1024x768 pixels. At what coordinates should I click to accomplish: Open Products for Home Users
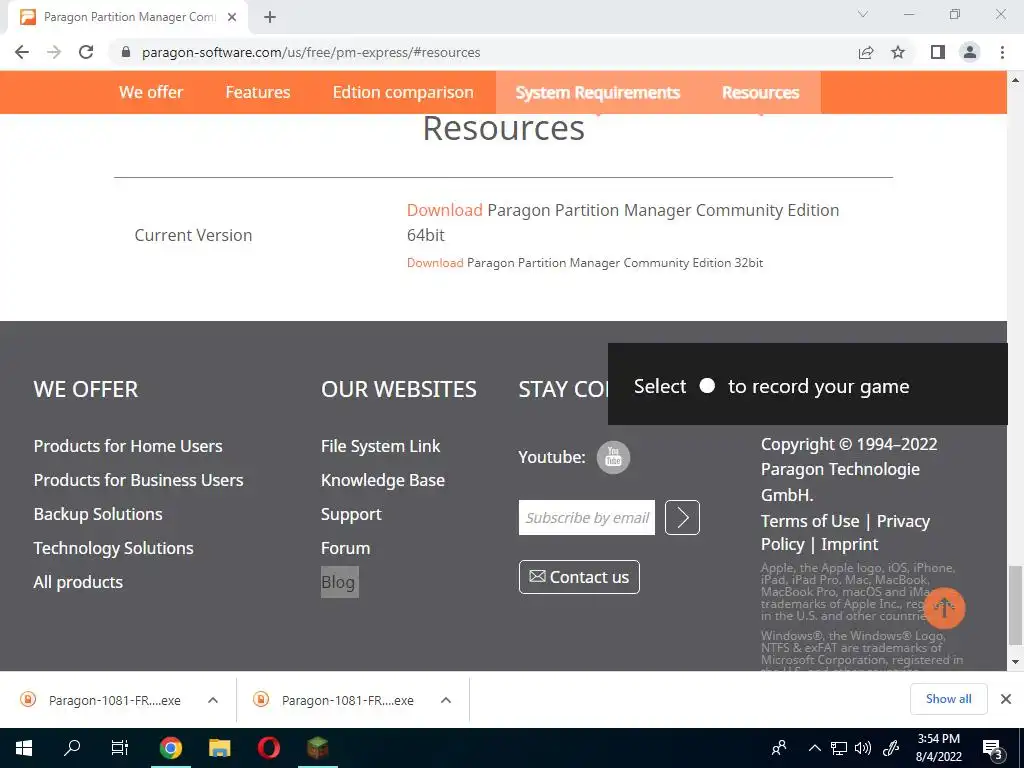click(x=128, y=446)
